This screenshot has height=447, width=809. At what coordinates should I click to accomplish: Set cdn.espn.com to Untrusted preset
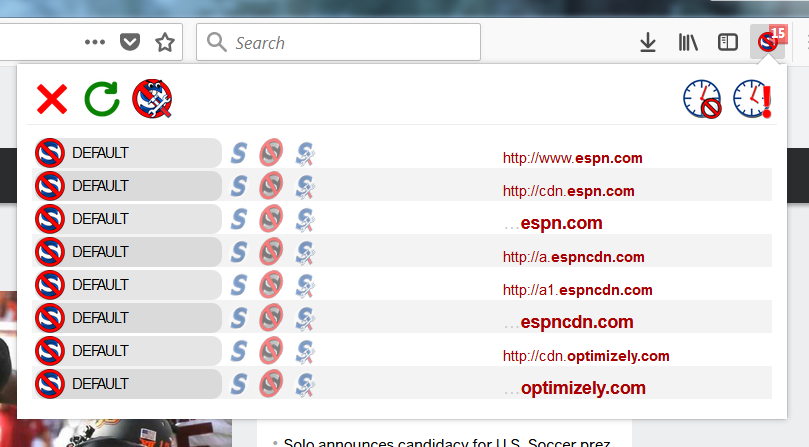[271, 186]
